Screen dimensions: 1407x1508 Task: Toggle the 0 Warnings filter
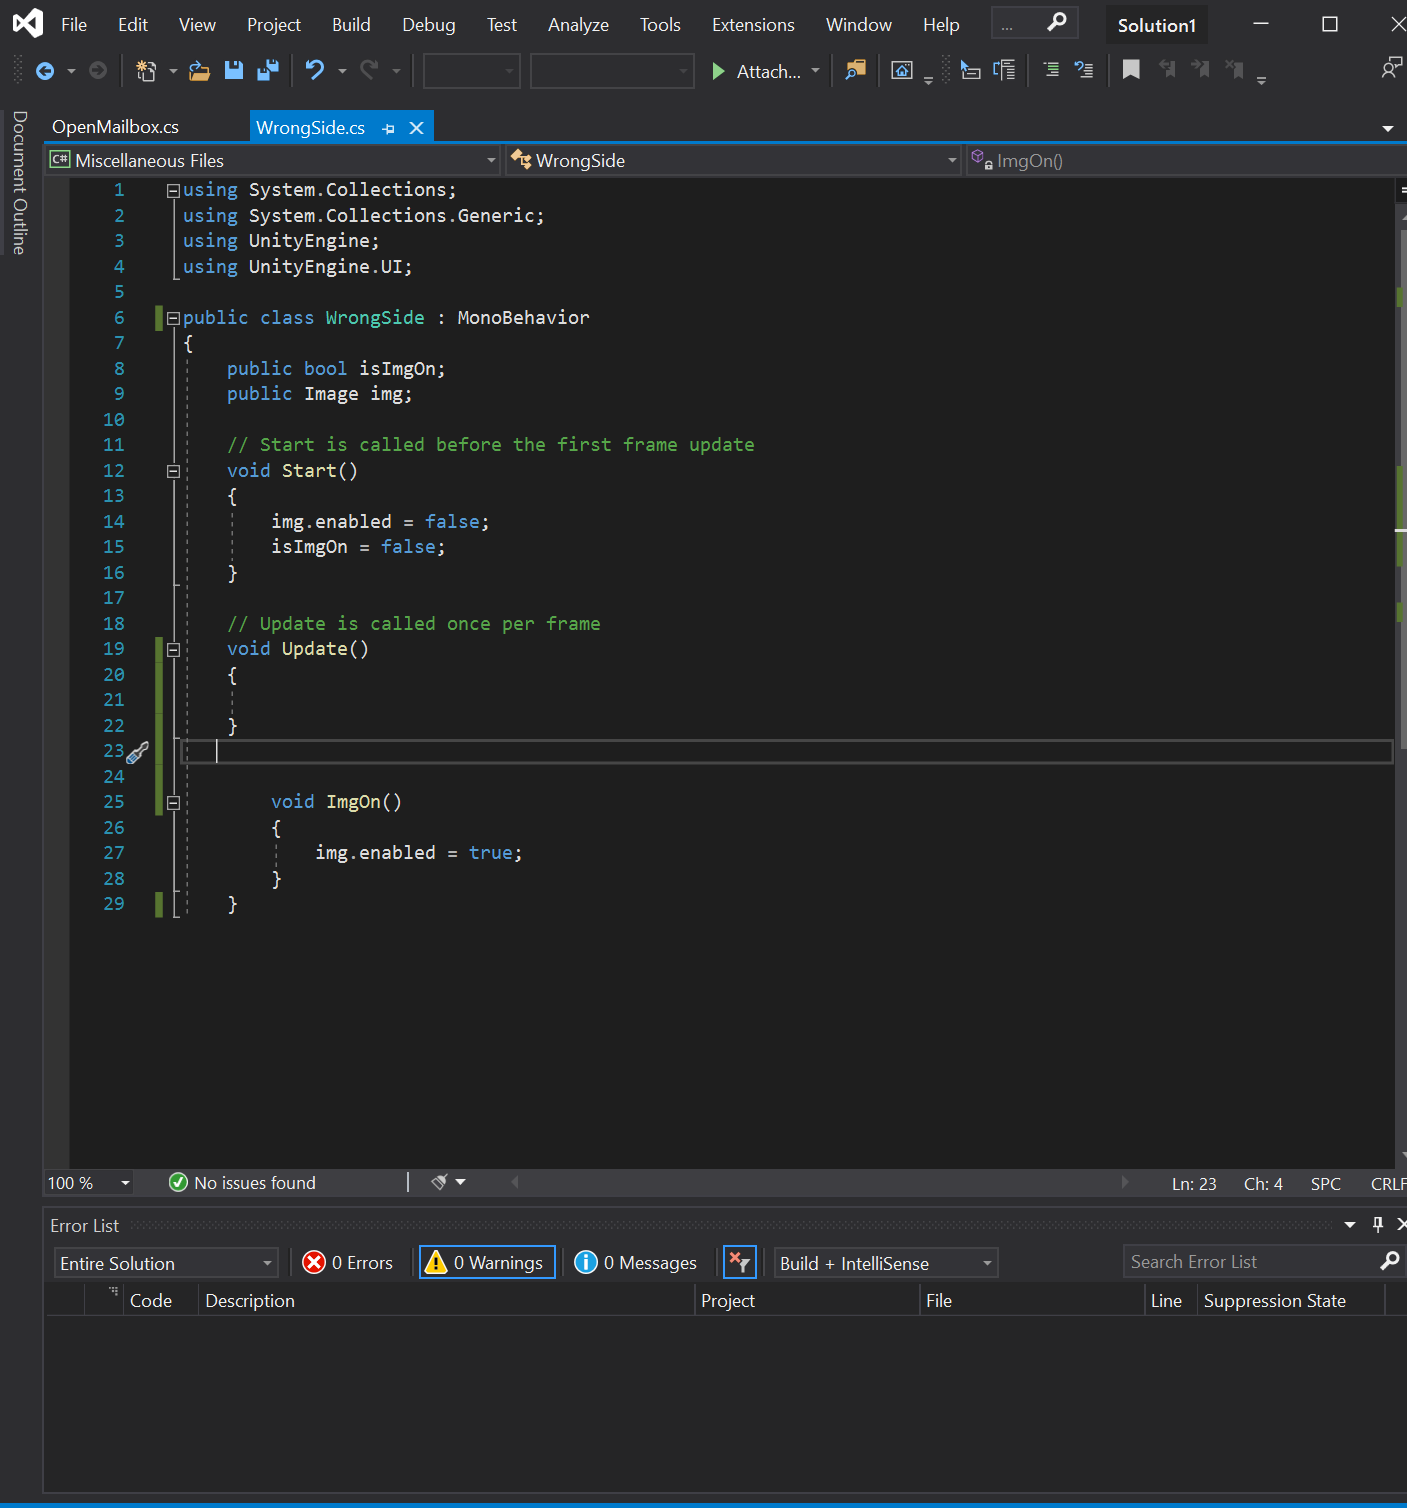487,1263
